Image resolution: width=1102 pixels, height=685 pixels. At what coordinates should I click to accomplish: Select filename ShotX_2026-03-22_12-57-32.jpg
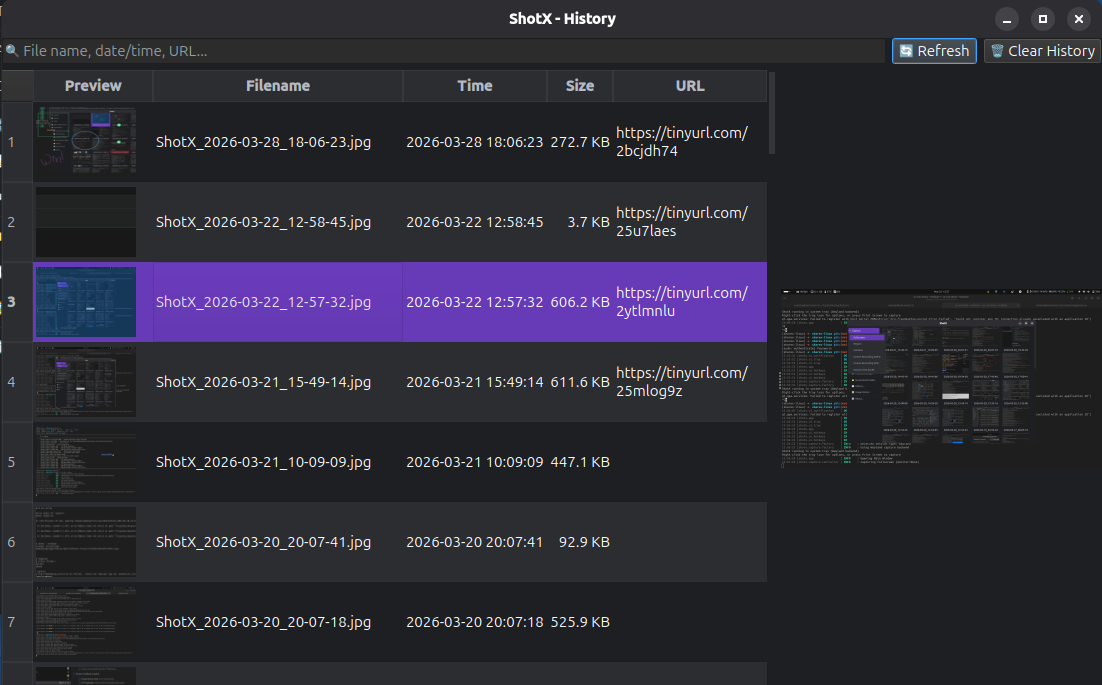[x=264, y=302]
